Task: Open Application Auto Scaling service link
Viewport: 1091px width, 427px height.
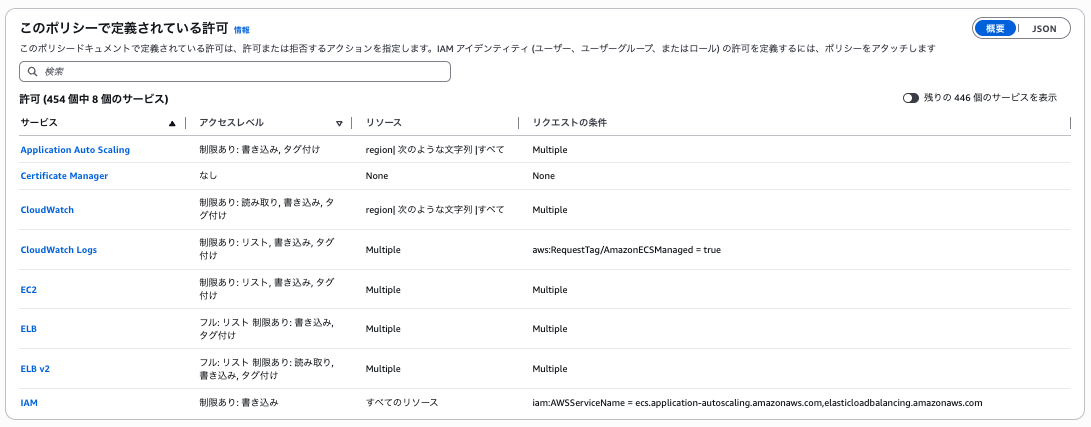Action: pos(75,150)
